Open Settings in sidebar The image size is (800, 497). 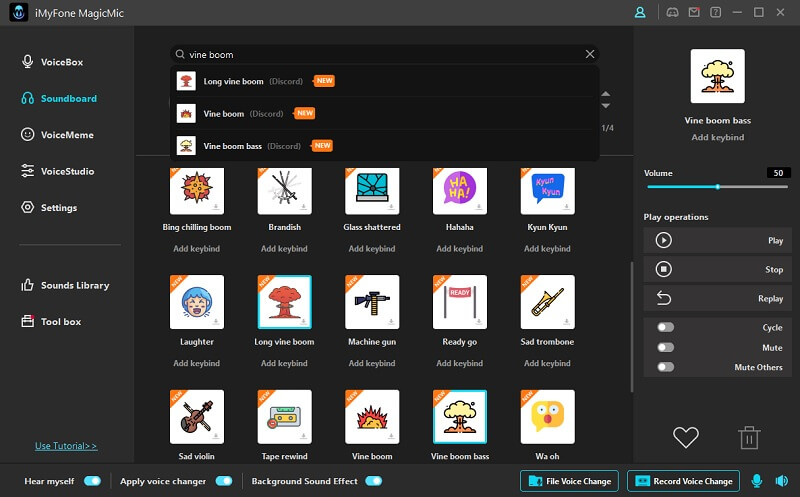click(49, 208)
